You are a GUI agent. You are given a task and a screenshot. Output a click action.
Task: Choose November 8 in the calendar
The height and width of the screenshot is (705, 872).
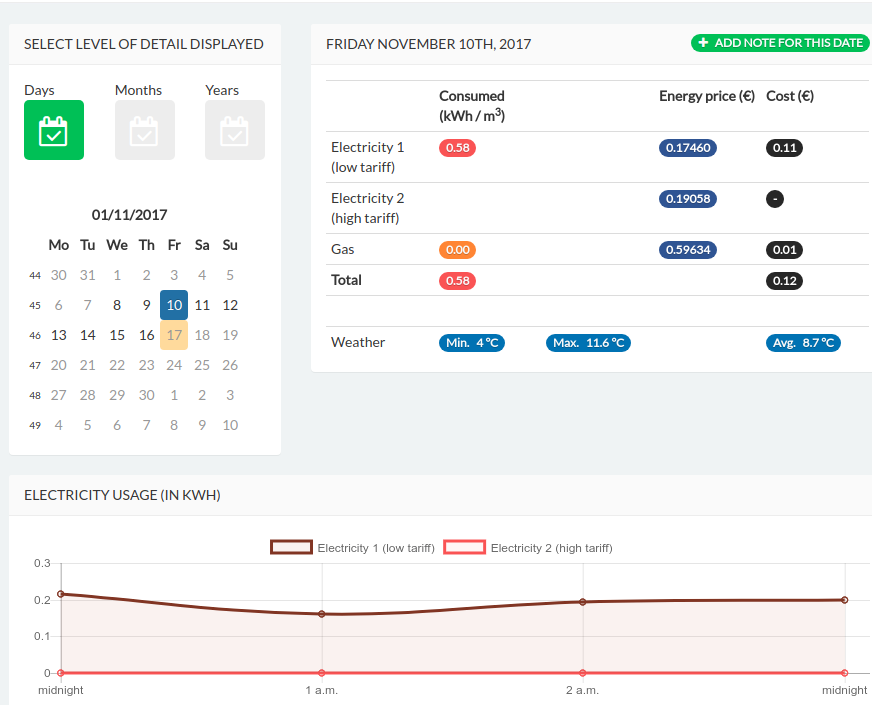pyautogui.click(x=117, y=305)
